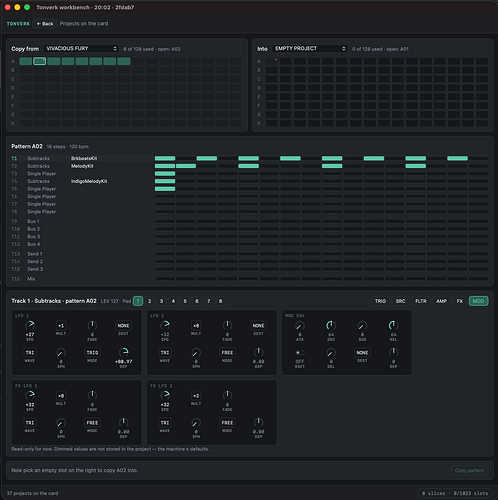Select track T13 Send 1 row

(x=250, y=254)
